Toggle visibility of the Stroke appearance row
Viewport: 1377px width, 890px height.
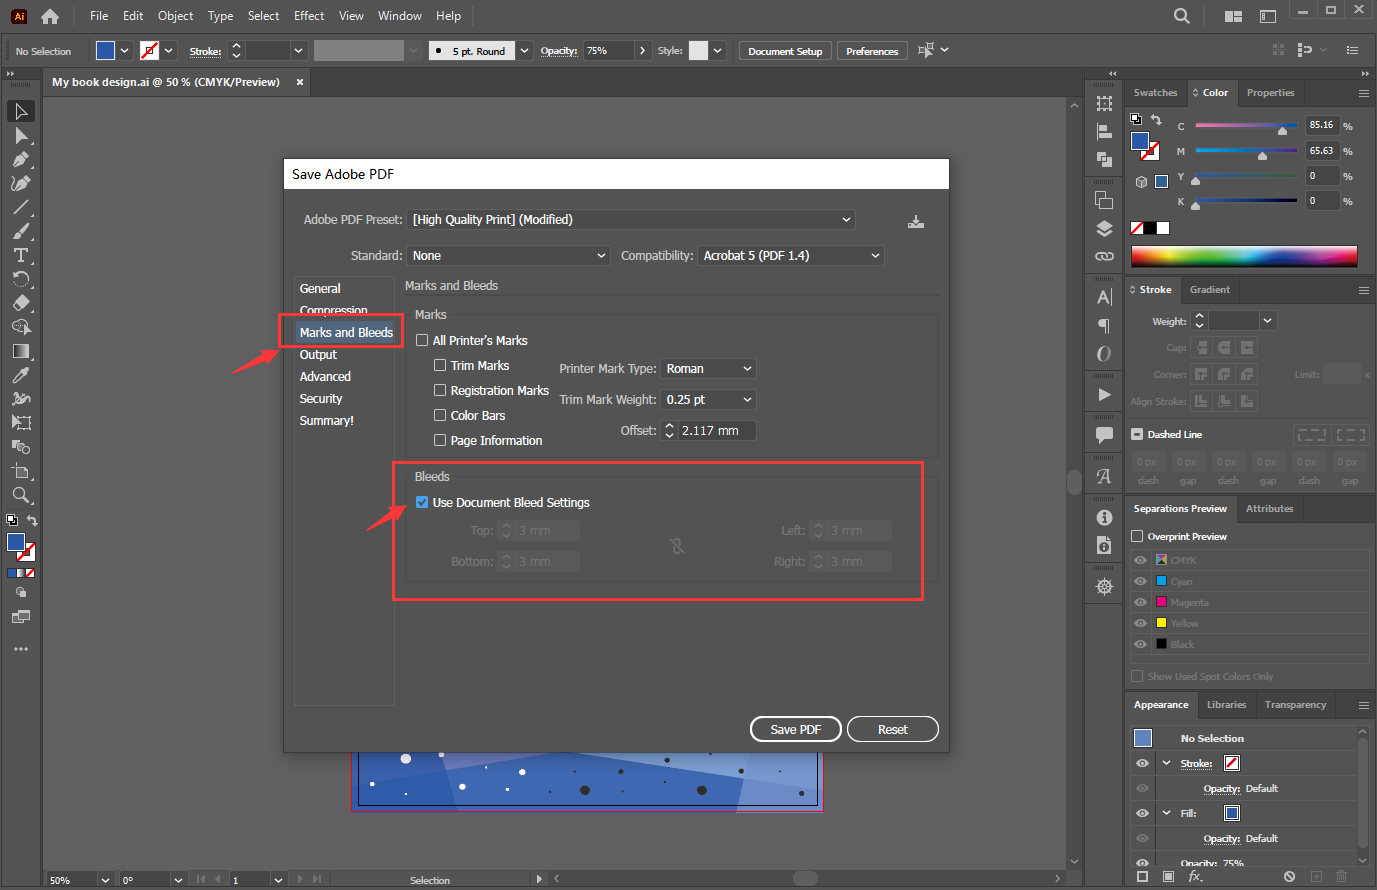click(1142, 763)
